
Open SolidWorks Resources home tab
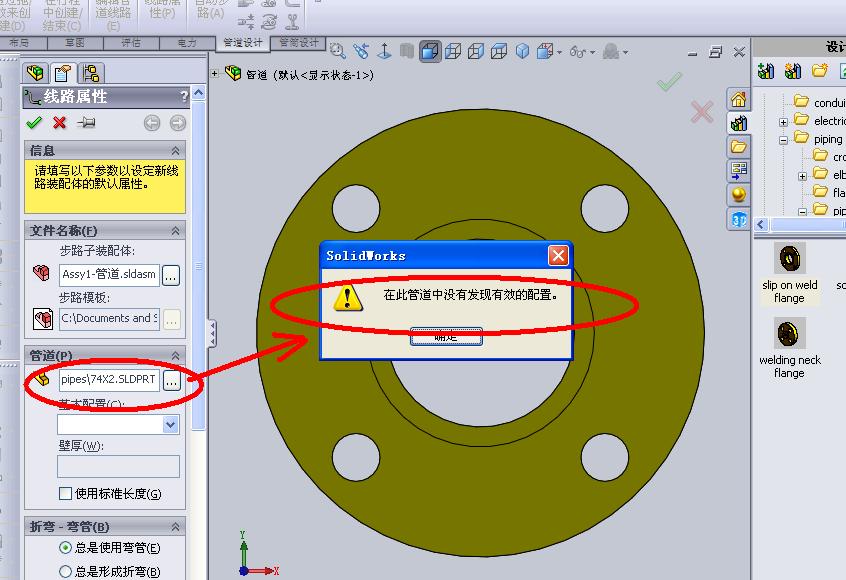[738, 99]
